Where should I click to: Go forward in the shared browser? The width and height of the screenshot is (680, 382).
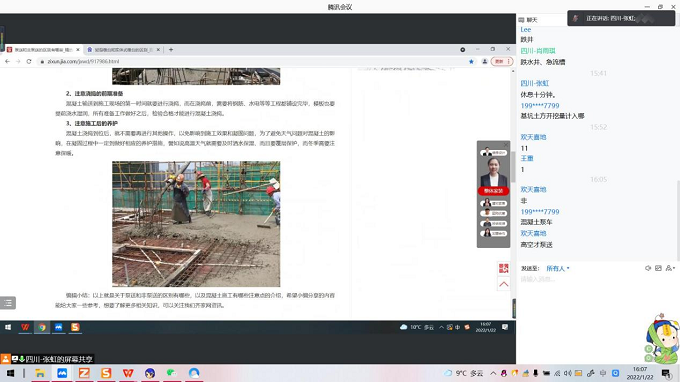(x=18, y=62)
